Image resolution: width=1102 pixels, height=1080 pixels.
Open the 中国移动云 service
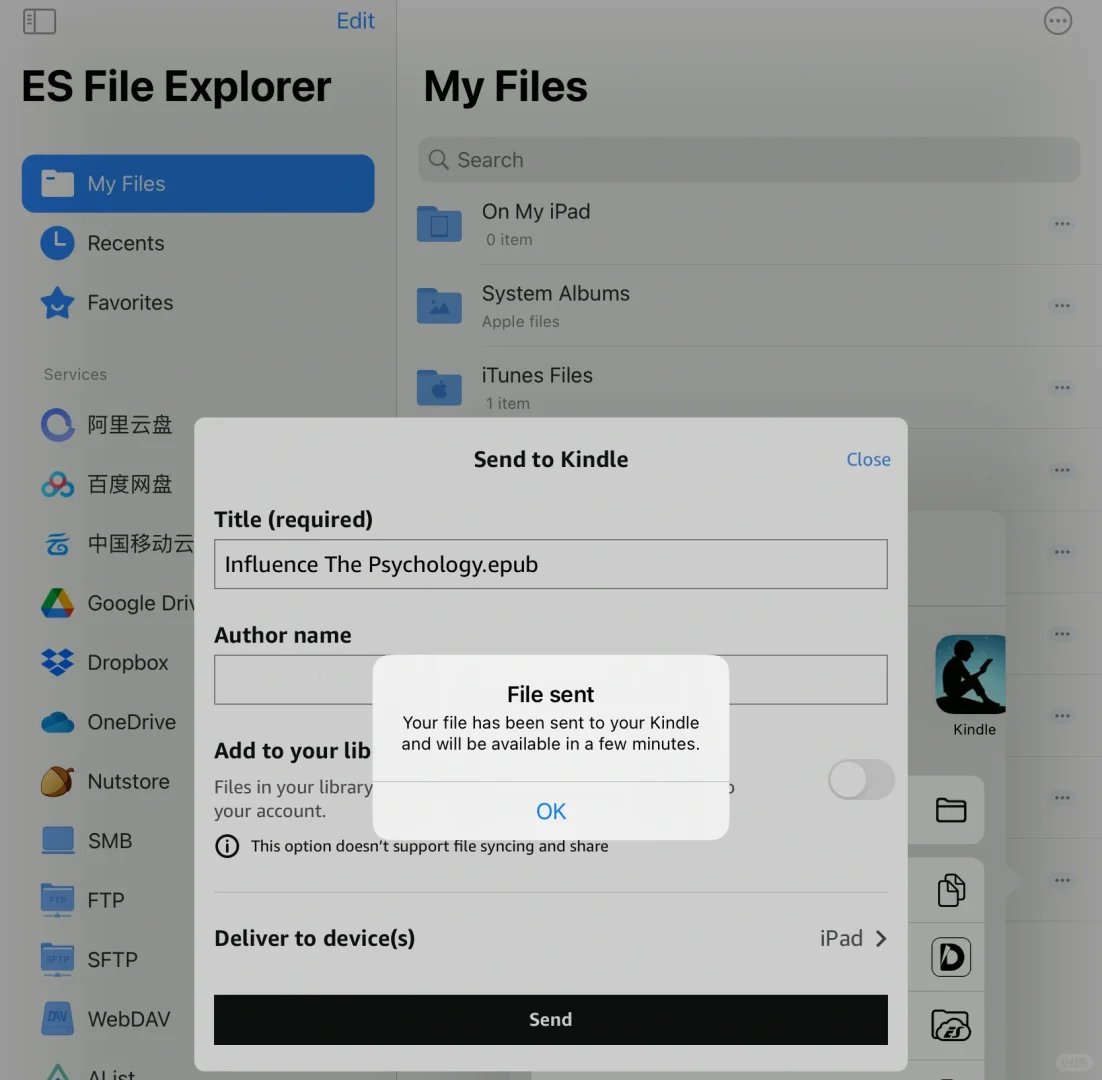(117, 543)
